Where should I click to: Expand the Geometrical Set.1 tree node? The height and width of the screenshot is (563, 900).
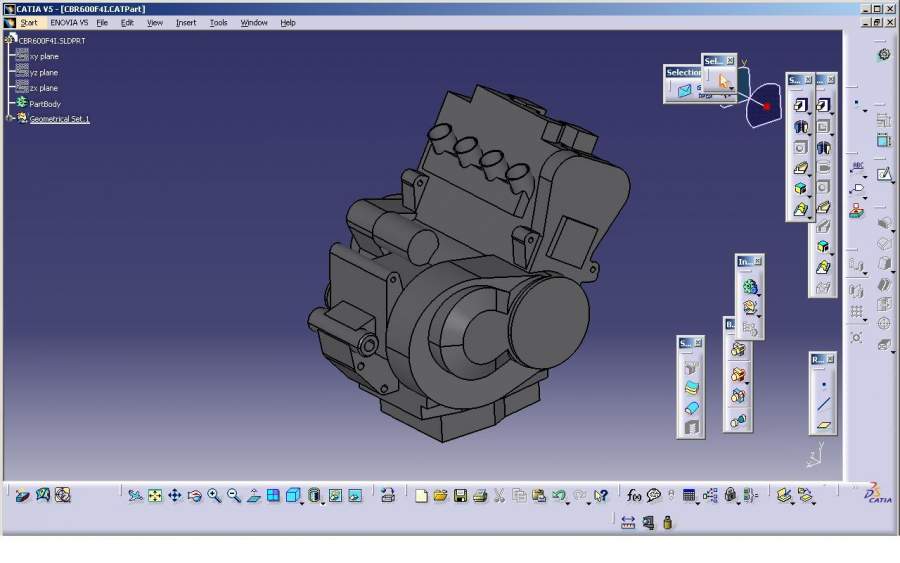[9, 119]
